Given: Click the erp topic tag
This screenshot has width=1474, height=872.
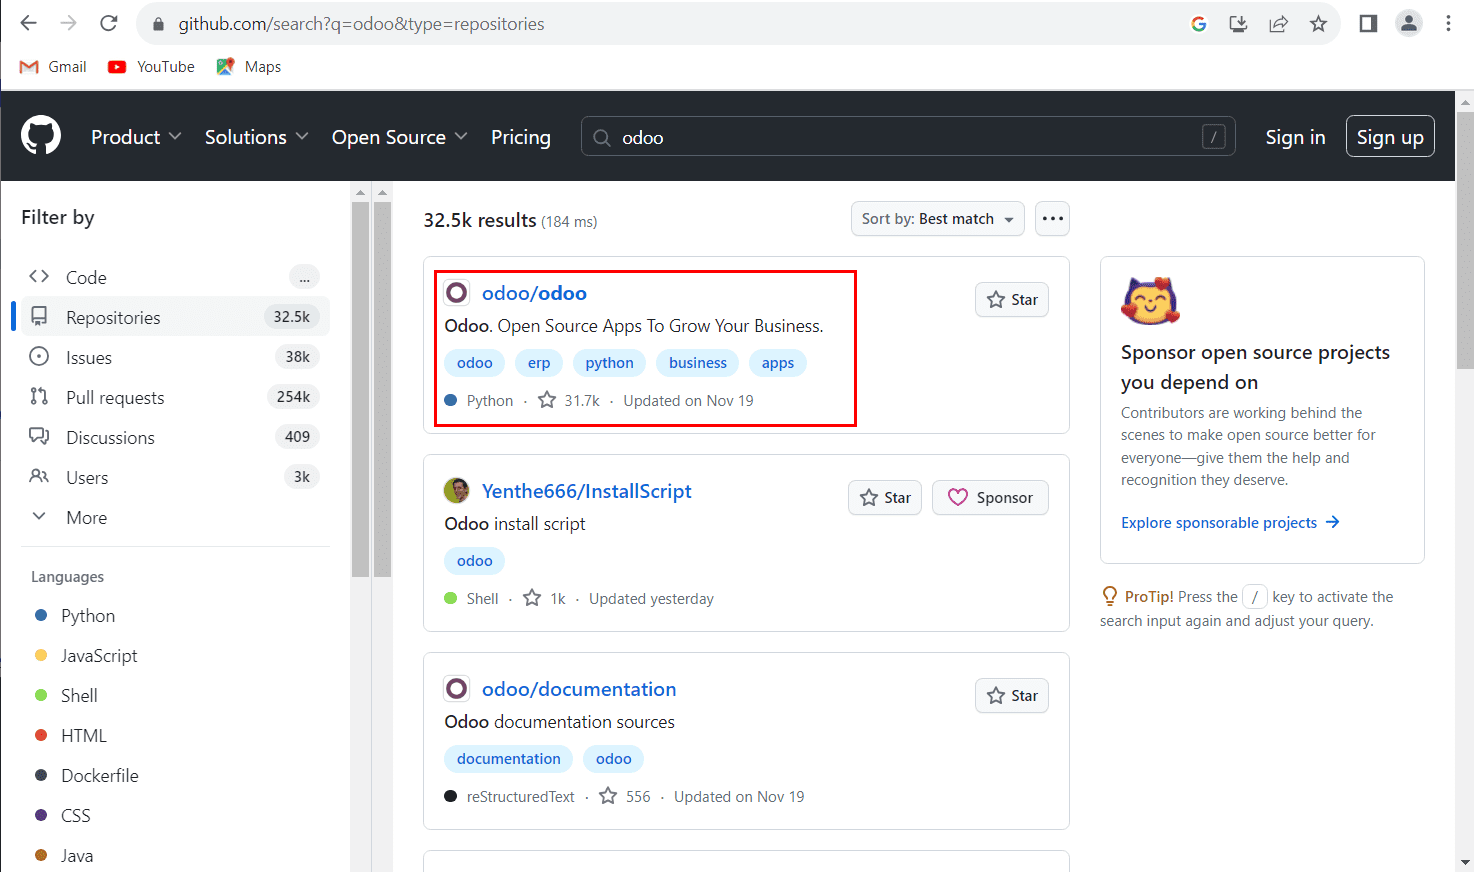Looking at the screenshot, I should [x=539, y=363].
